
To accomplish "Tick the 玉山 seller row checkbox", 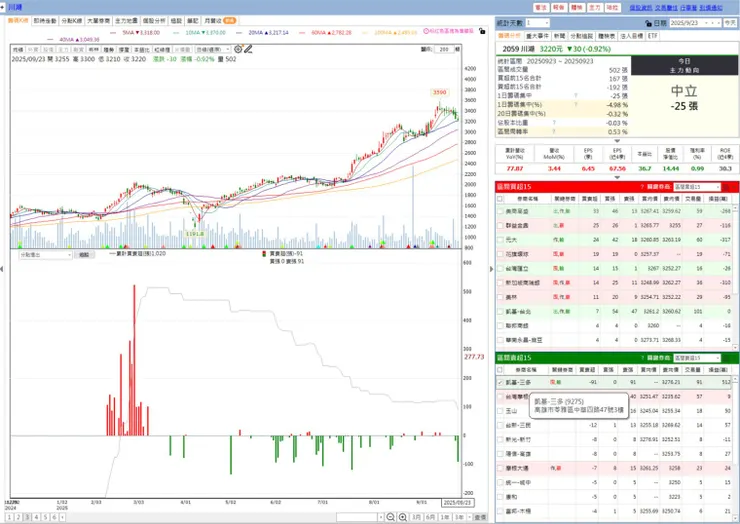I will tap(500, 411).
